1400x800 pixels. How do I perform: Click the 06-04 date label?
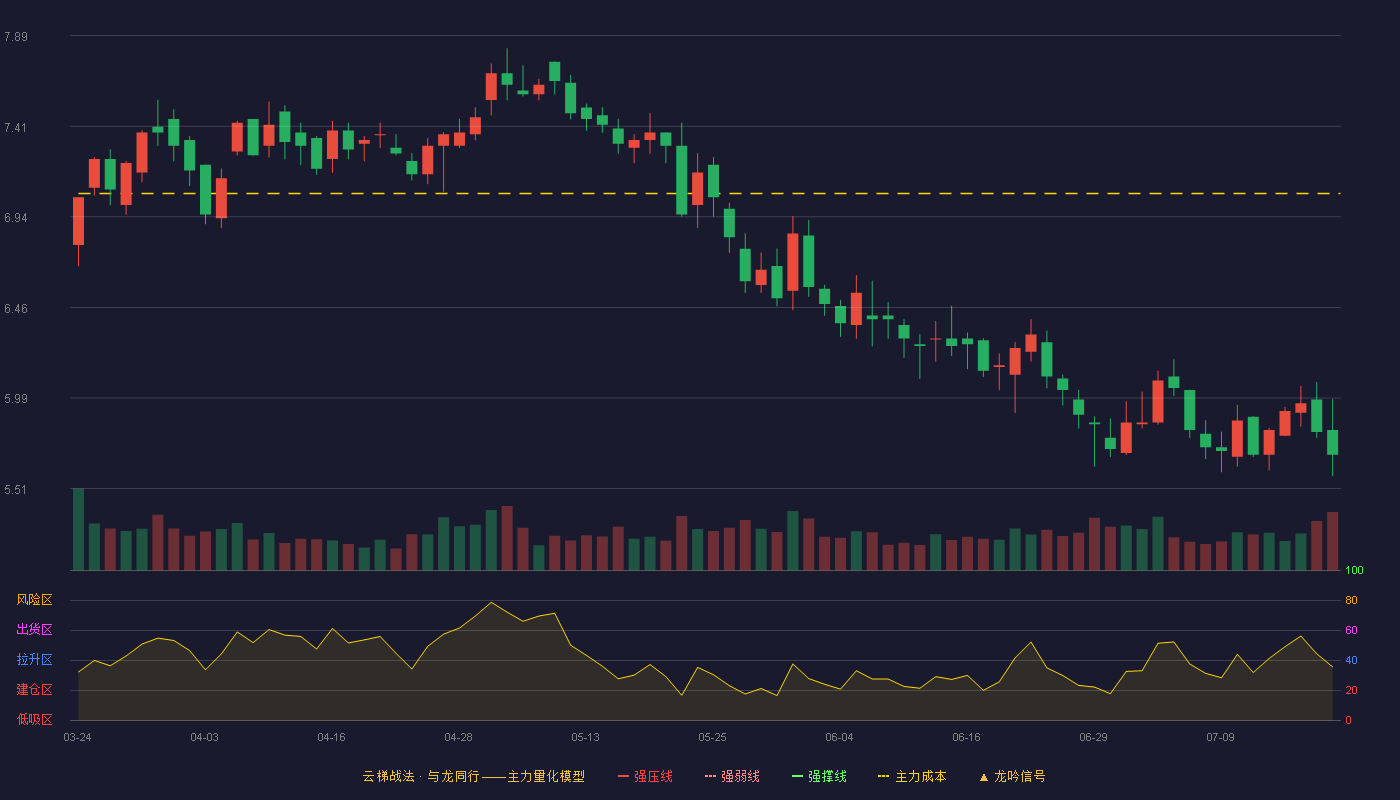(x=839, y=737)
